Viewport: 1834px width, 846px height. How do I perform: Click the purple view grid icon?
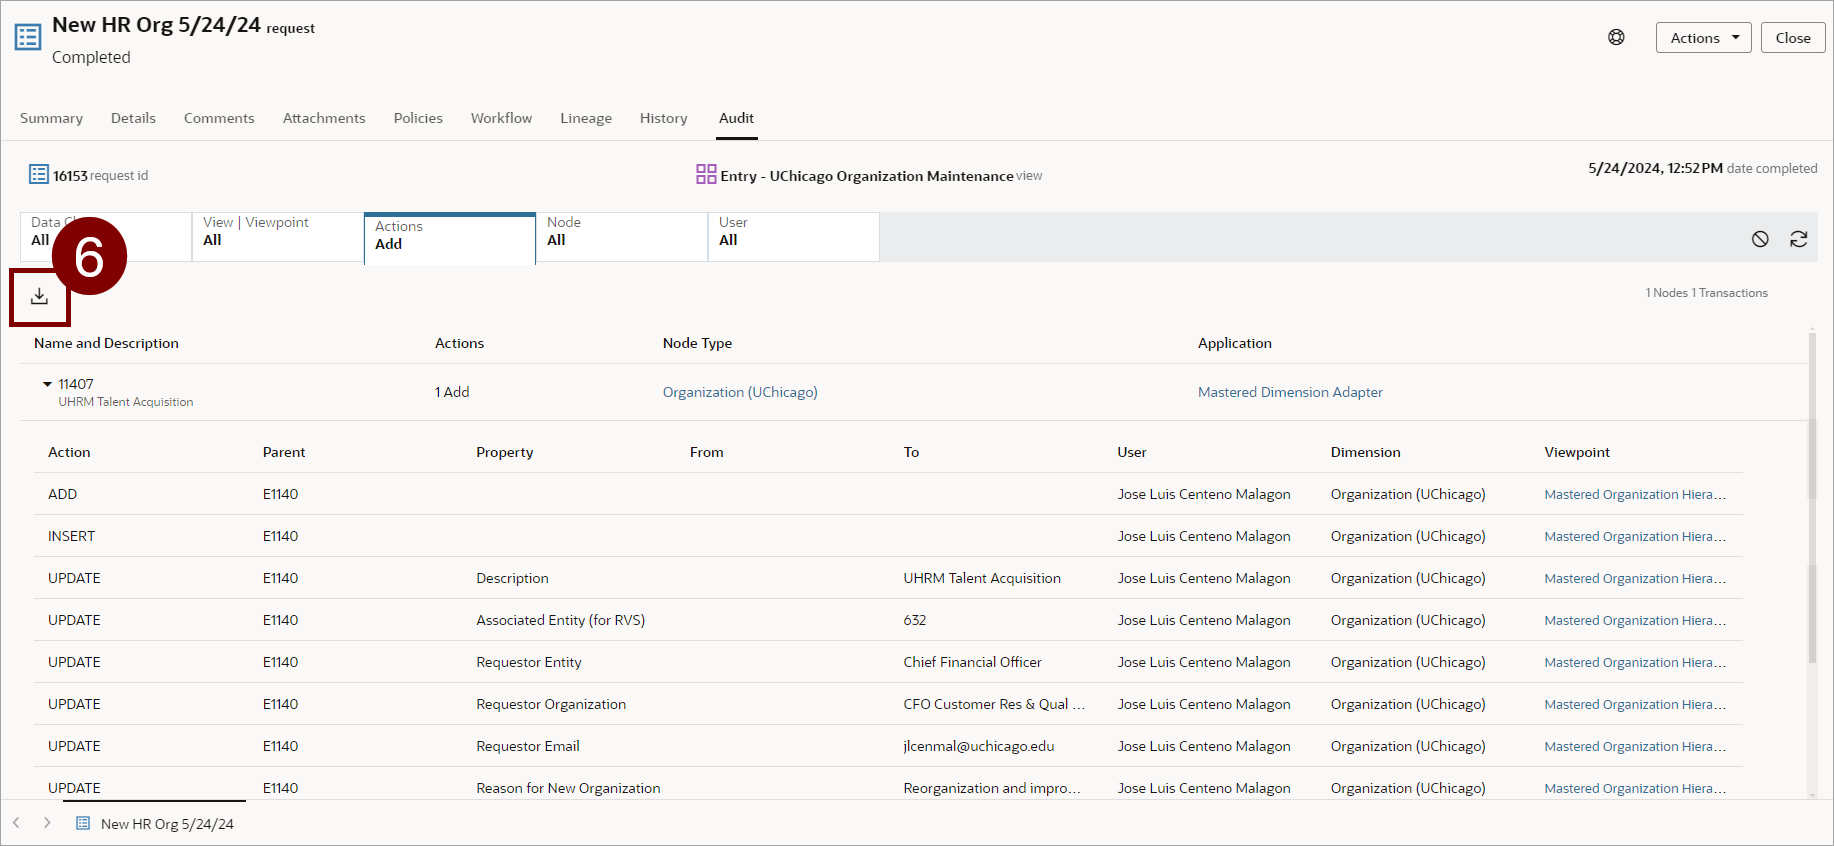pyautogui.click(x=706, y=175)
